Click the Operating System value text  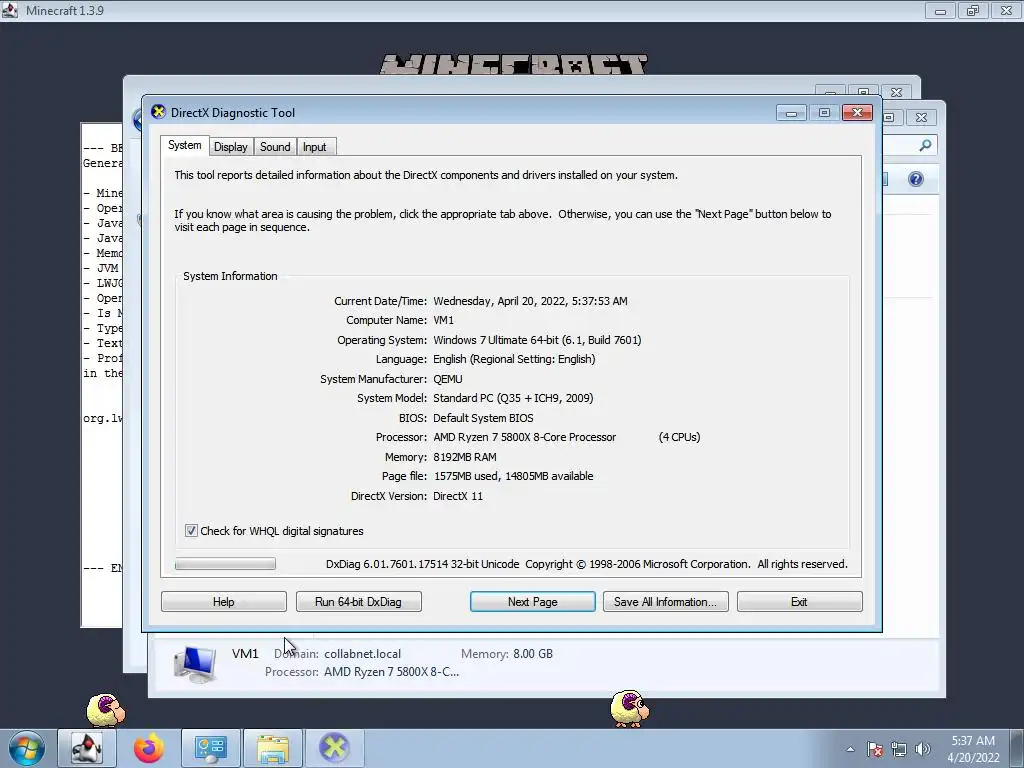point(537,340)
